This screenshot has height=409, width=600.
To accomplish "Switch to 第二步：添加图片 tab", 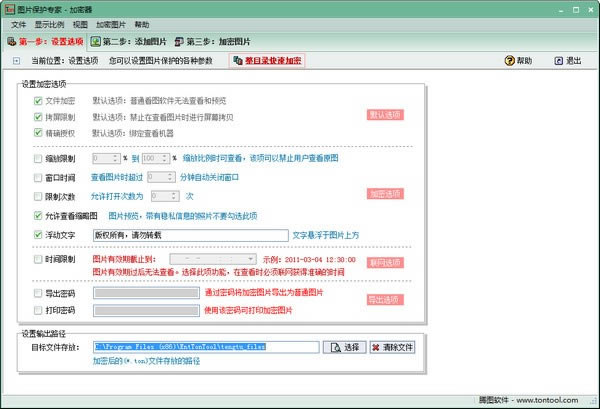I will coord(129,41).
